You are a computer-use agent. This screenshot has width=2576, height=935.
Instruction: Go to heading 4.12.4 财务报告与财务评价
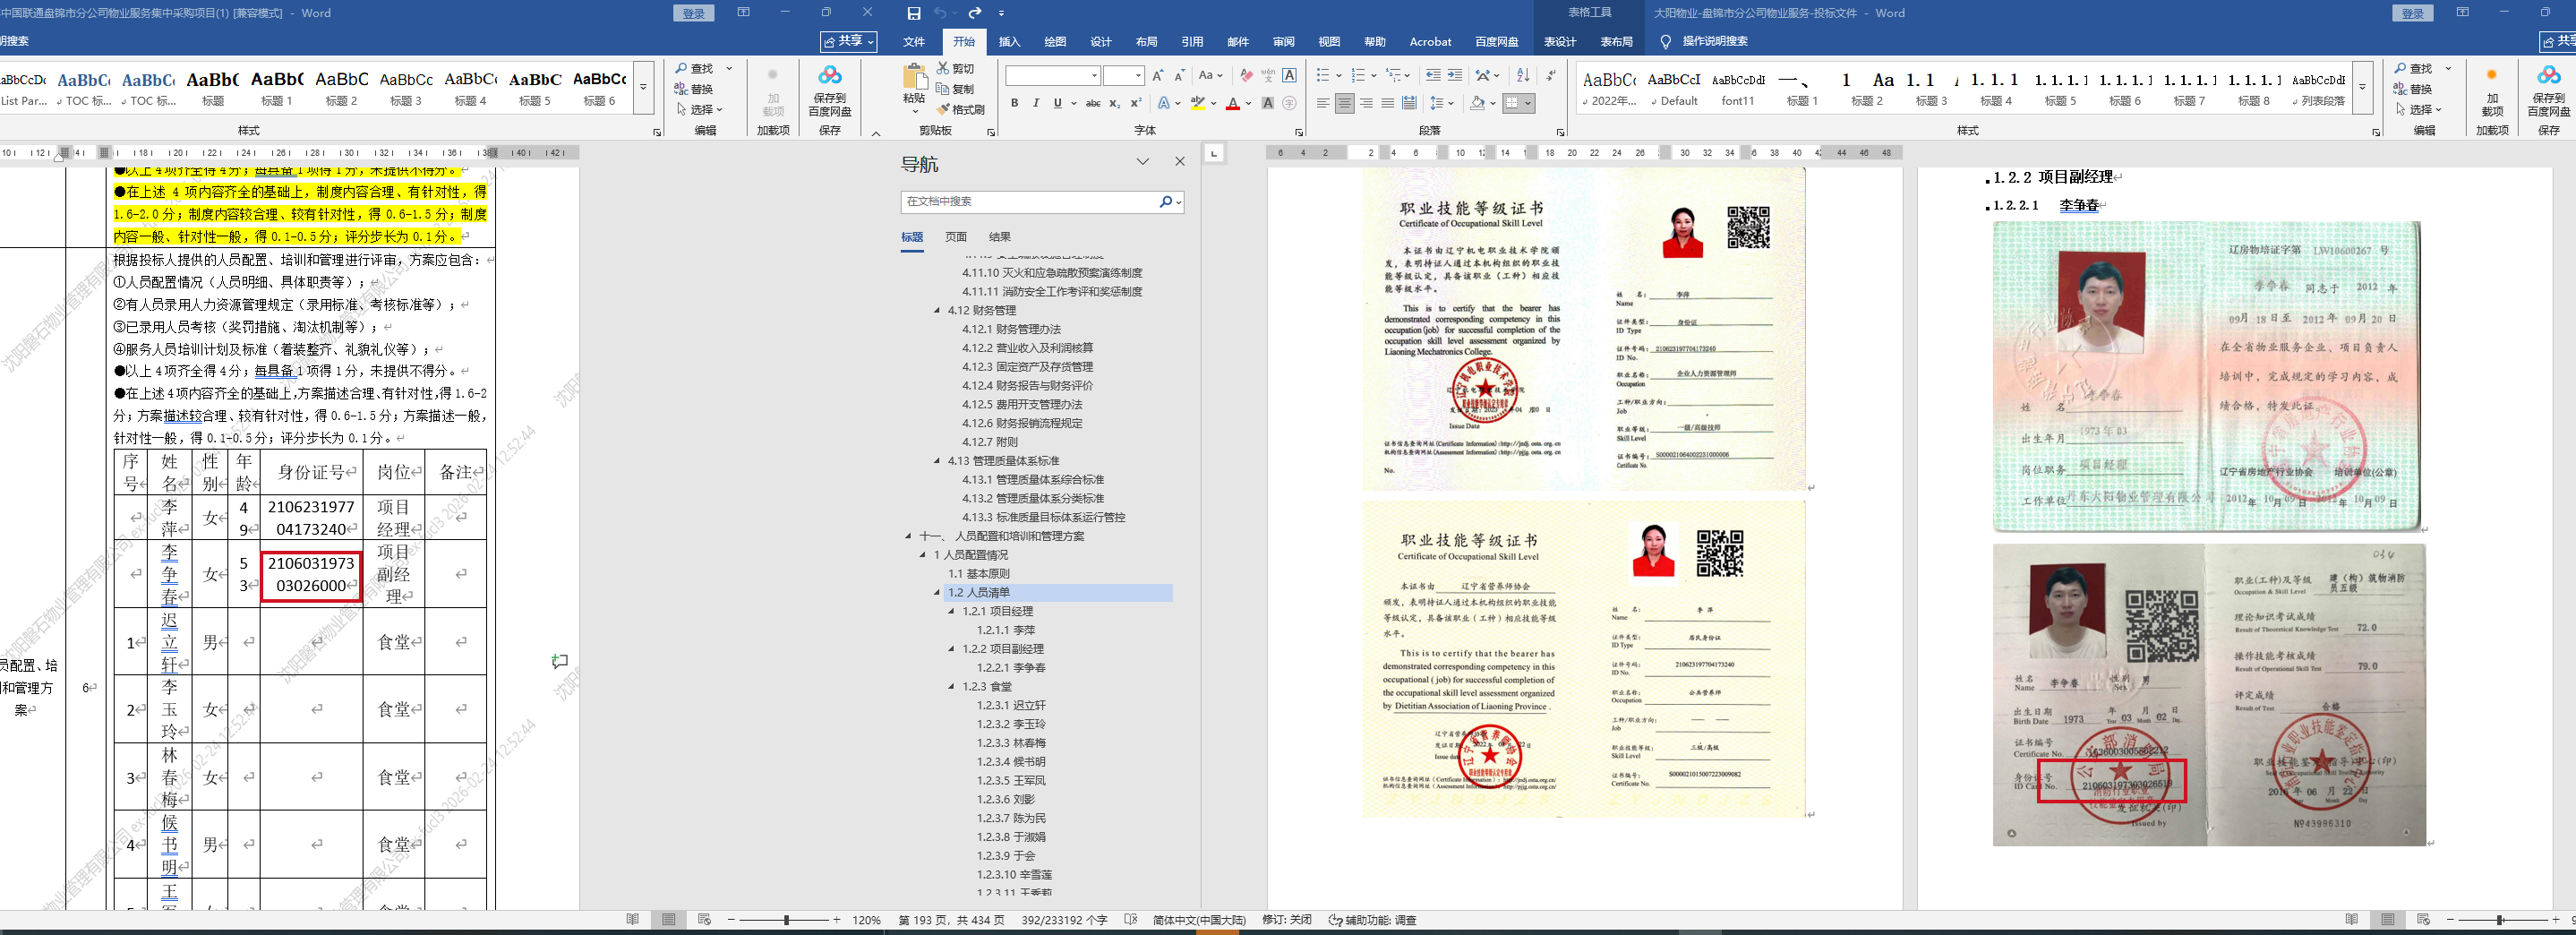click(x=1027, y=386)
